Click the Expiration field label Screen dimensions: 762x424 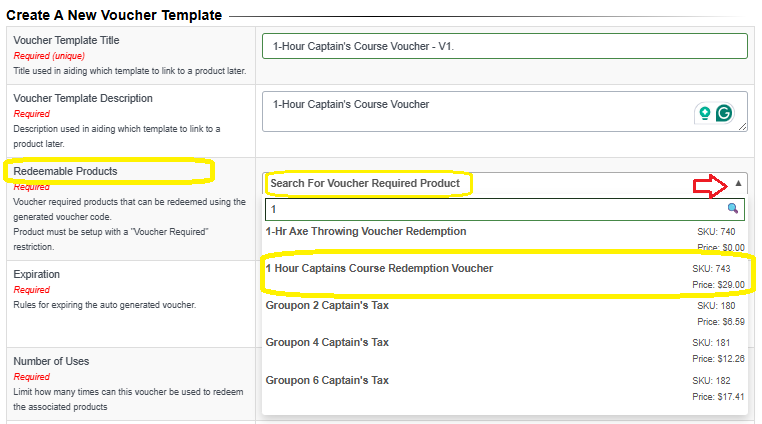[x=36, y=274]
